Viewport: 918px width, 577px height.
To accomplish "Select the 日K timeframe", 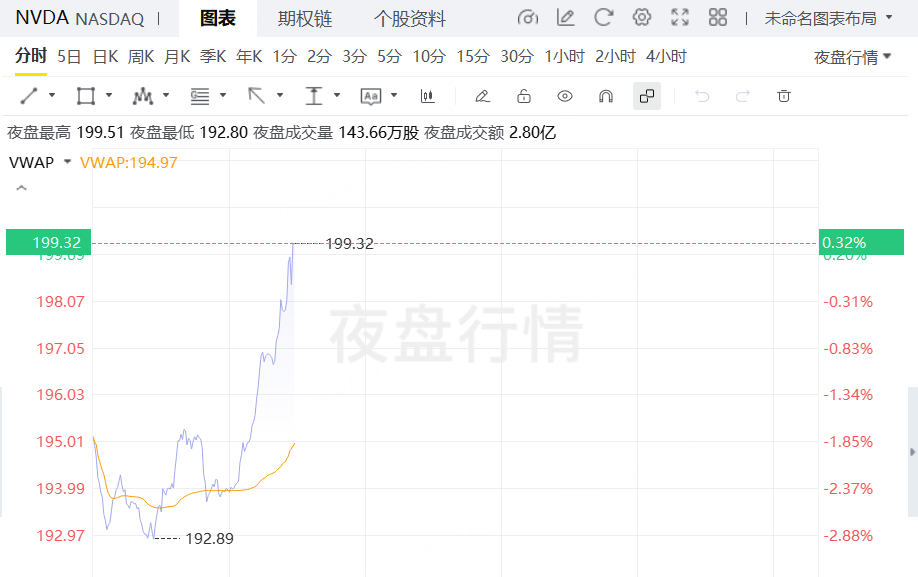I will 105,57.
